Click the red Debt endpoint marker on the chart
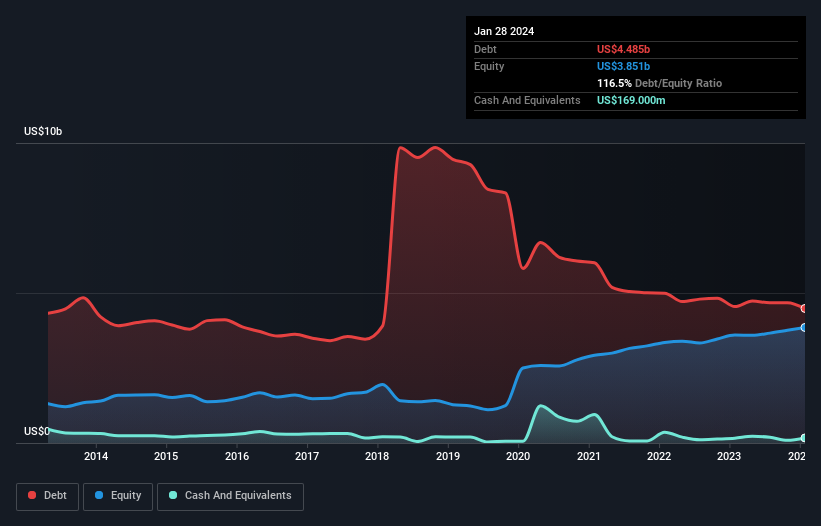The image size is (821, 526). coord(804,309)
